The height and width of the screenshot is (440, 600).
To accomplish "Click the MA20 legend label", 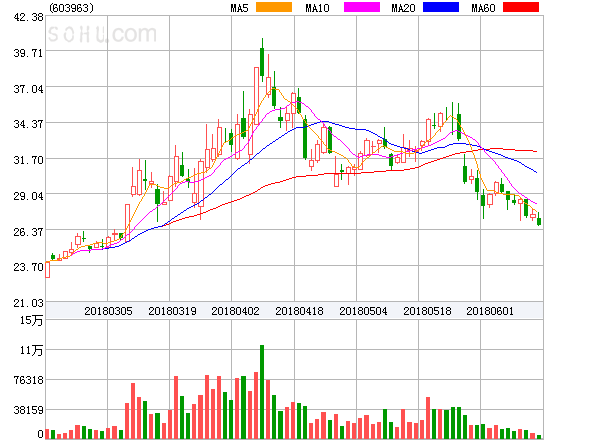I will pyautogui.click(x=403, y=8).
